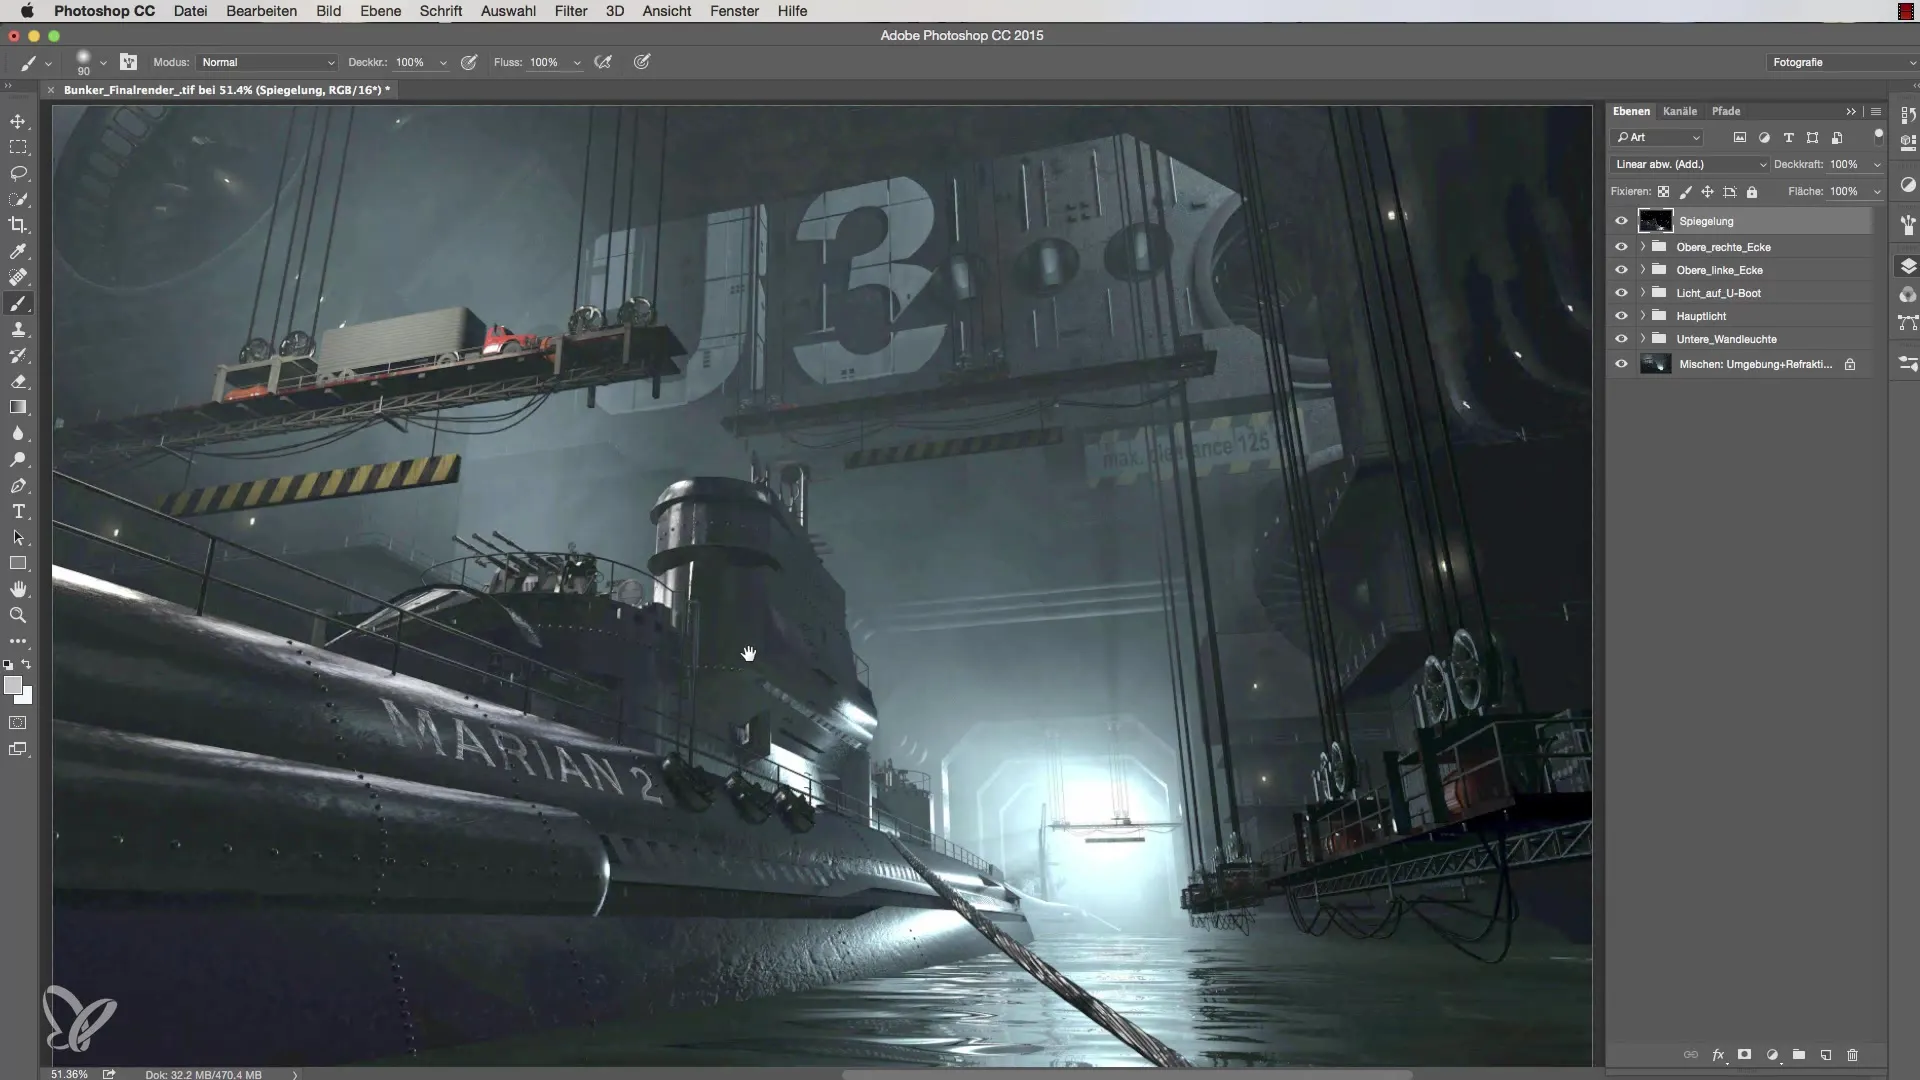The width and height of the screenshot is (1920, 1080).
Task: Select the Blur tool
Action: point(18,433)
